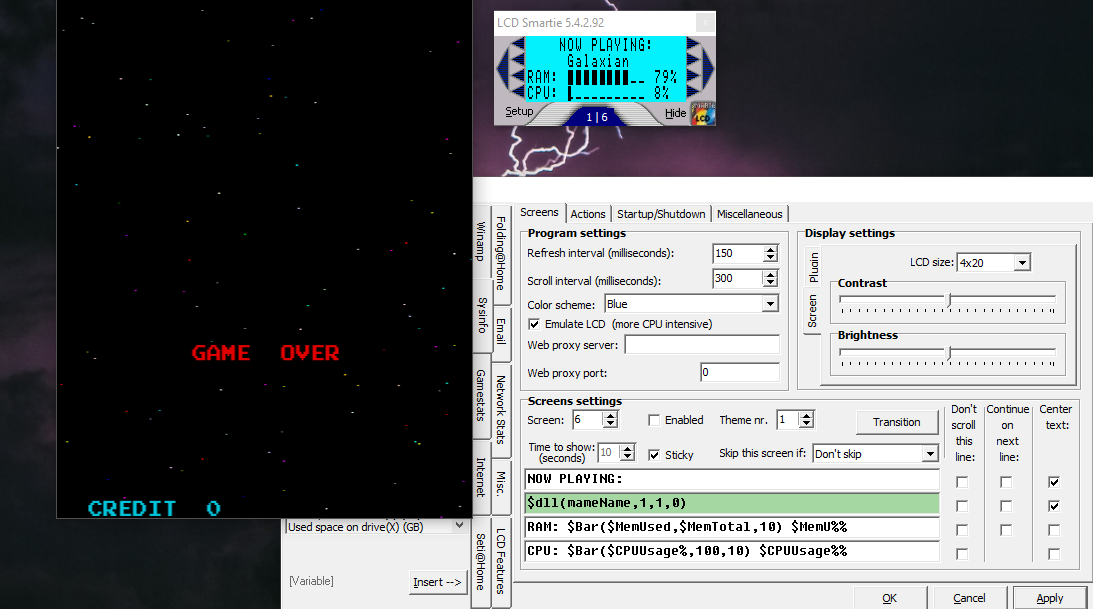The height and width of the screenshot is (609, 1093).
Task: Expand the LCD size dropdown
Action: [x=1021, y=263]
